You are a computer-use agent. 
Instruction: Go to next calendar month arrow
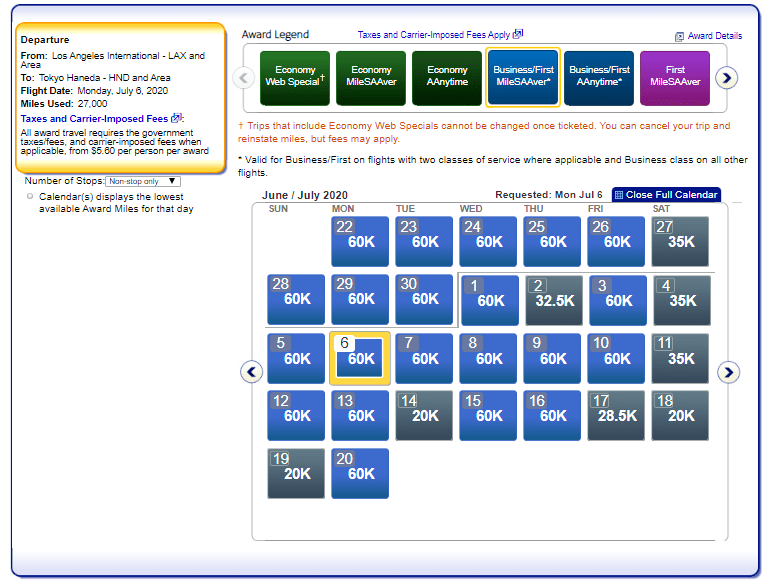pos(729,372)
